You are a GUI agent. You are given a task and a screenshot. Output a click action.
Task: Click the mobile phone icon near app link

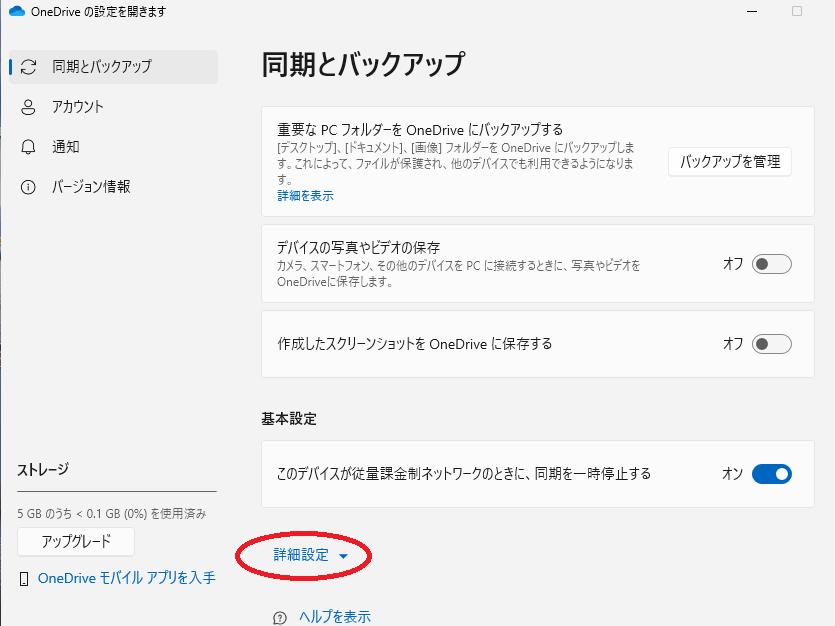tap(24, 579)
